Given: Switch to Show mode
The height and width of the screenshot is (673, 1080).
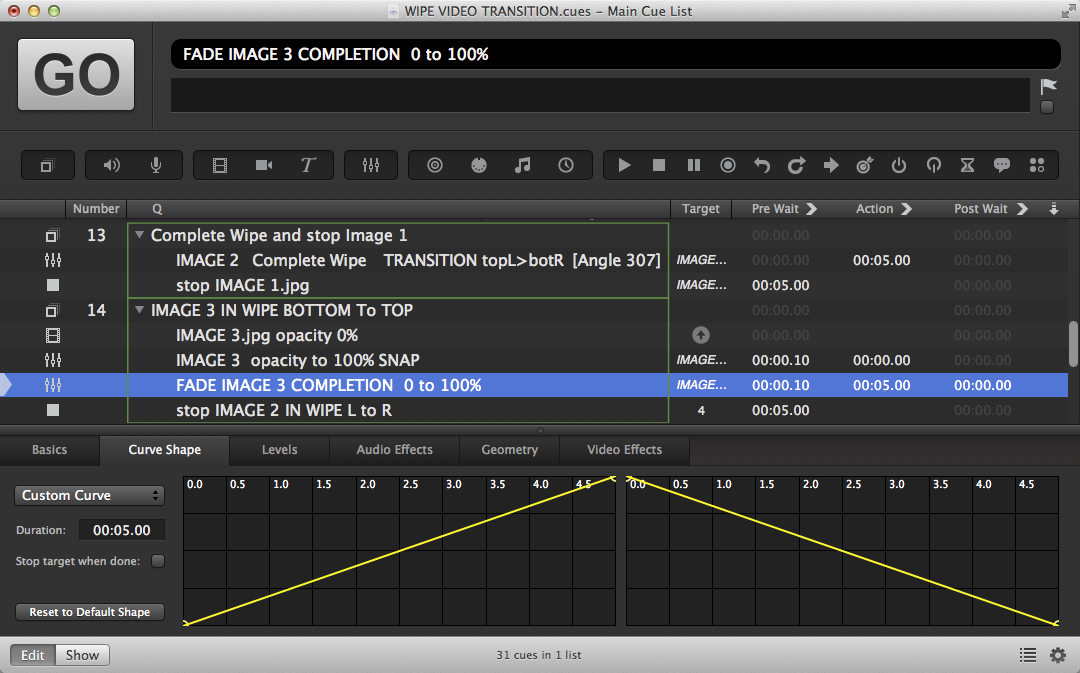Looking at the screenshot, I should [x=82, y=655].
